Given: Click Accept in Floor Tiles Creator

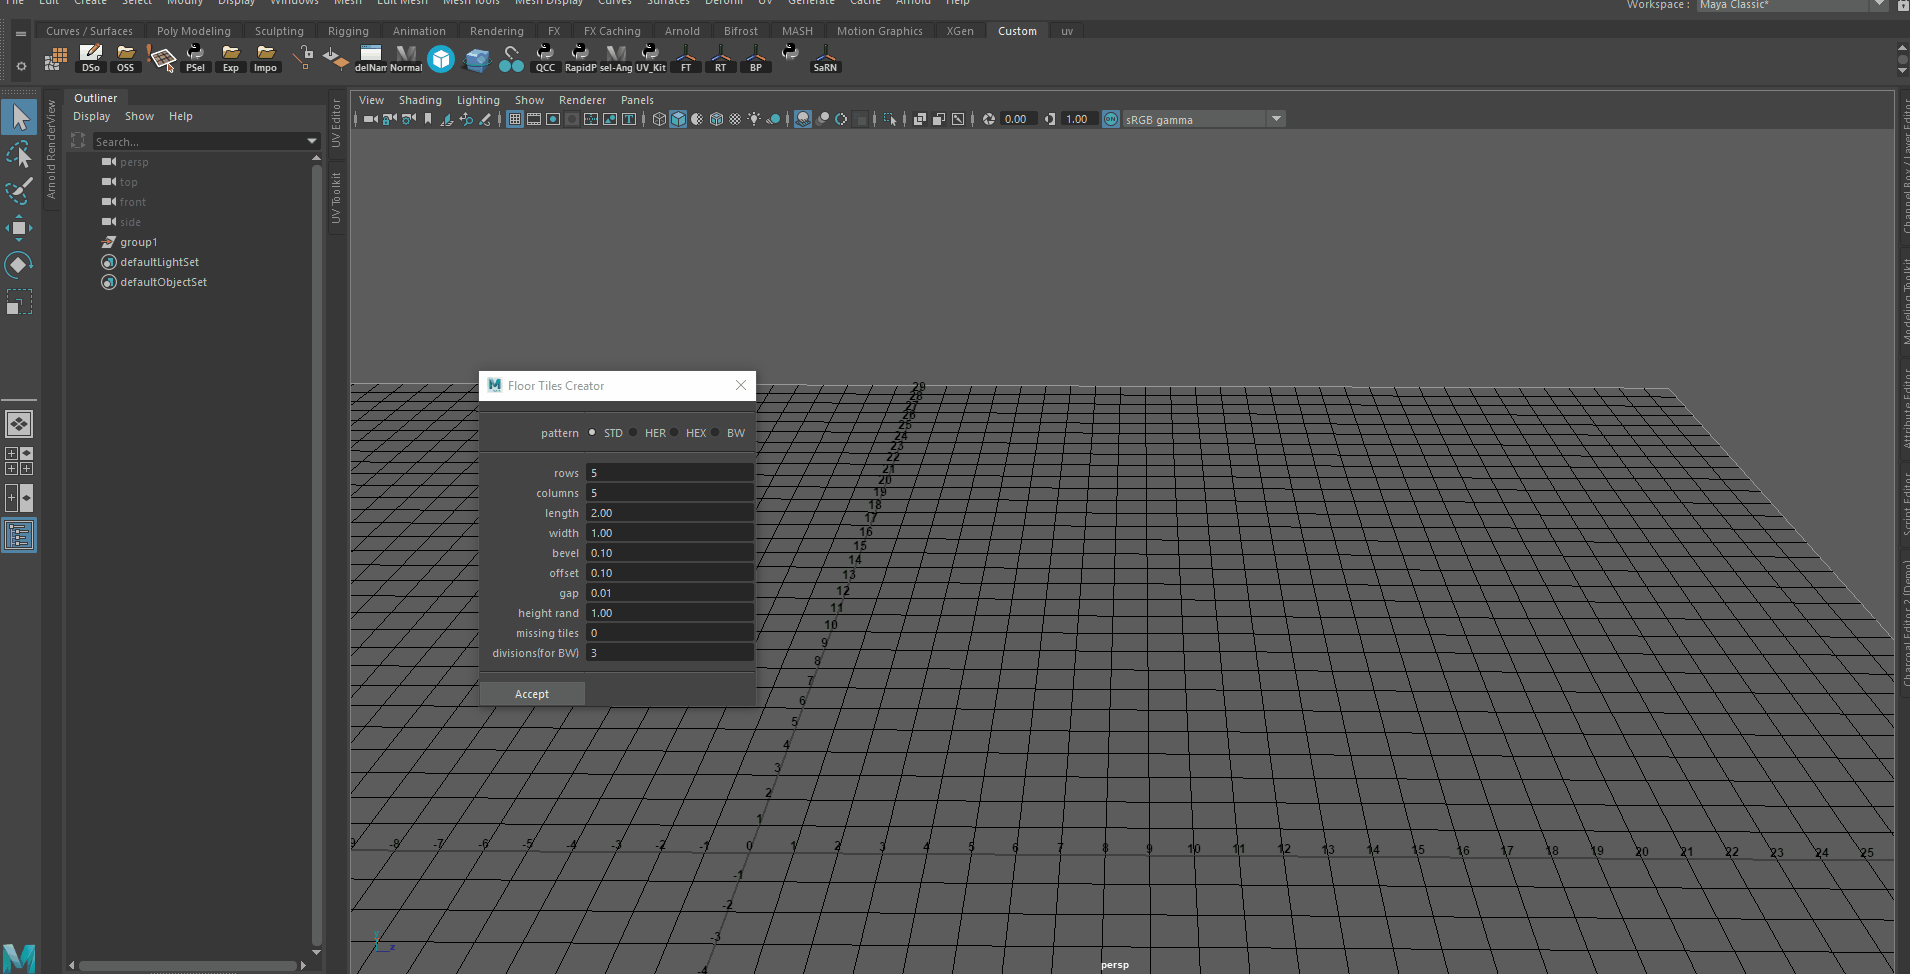Looking at the screenshot, I should click(x=532, y=694).
